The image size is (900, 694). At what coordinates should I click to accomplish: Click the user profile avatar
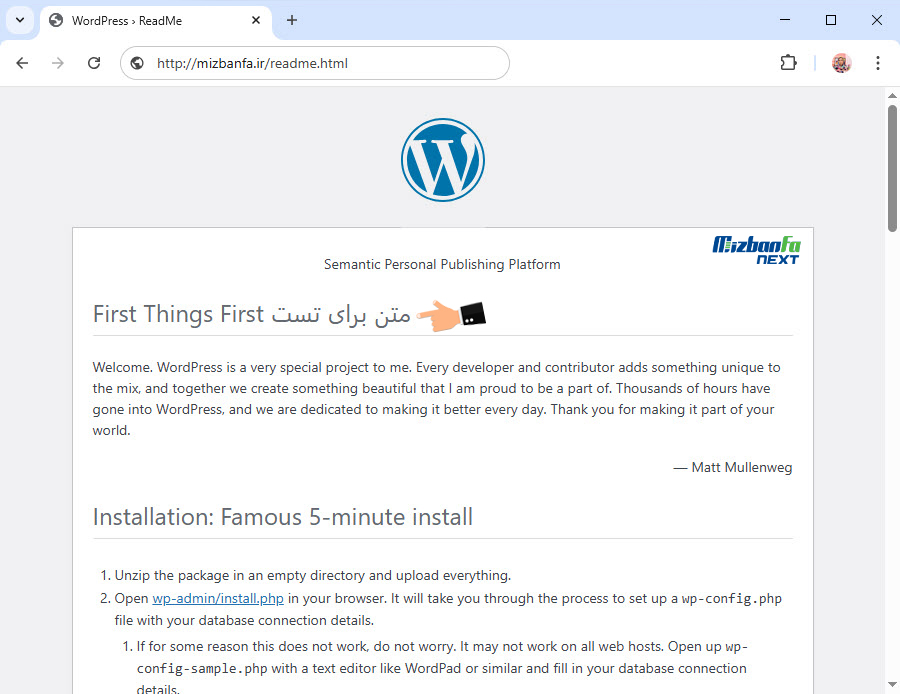click(x=841, y=63)
